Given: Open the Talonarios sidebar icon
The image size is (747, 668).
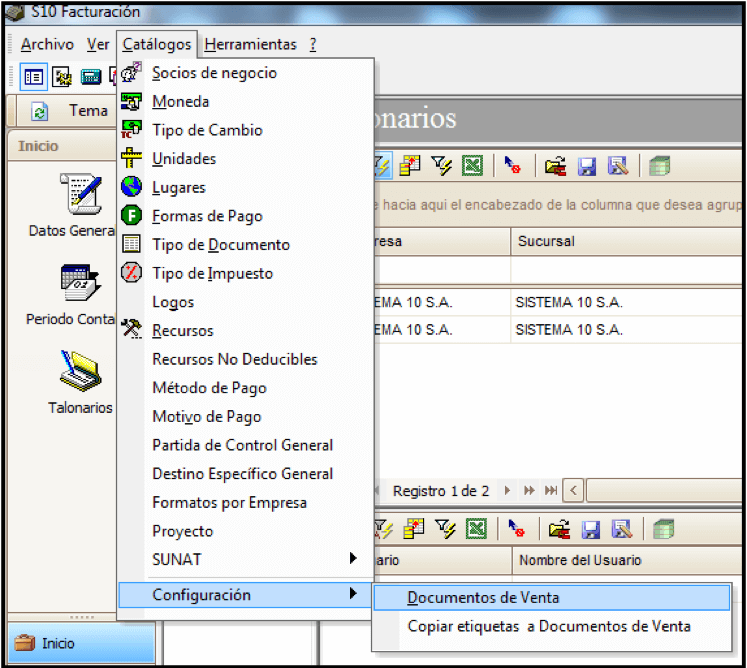Looking at the screenshot, I should [x=80, y=371].
